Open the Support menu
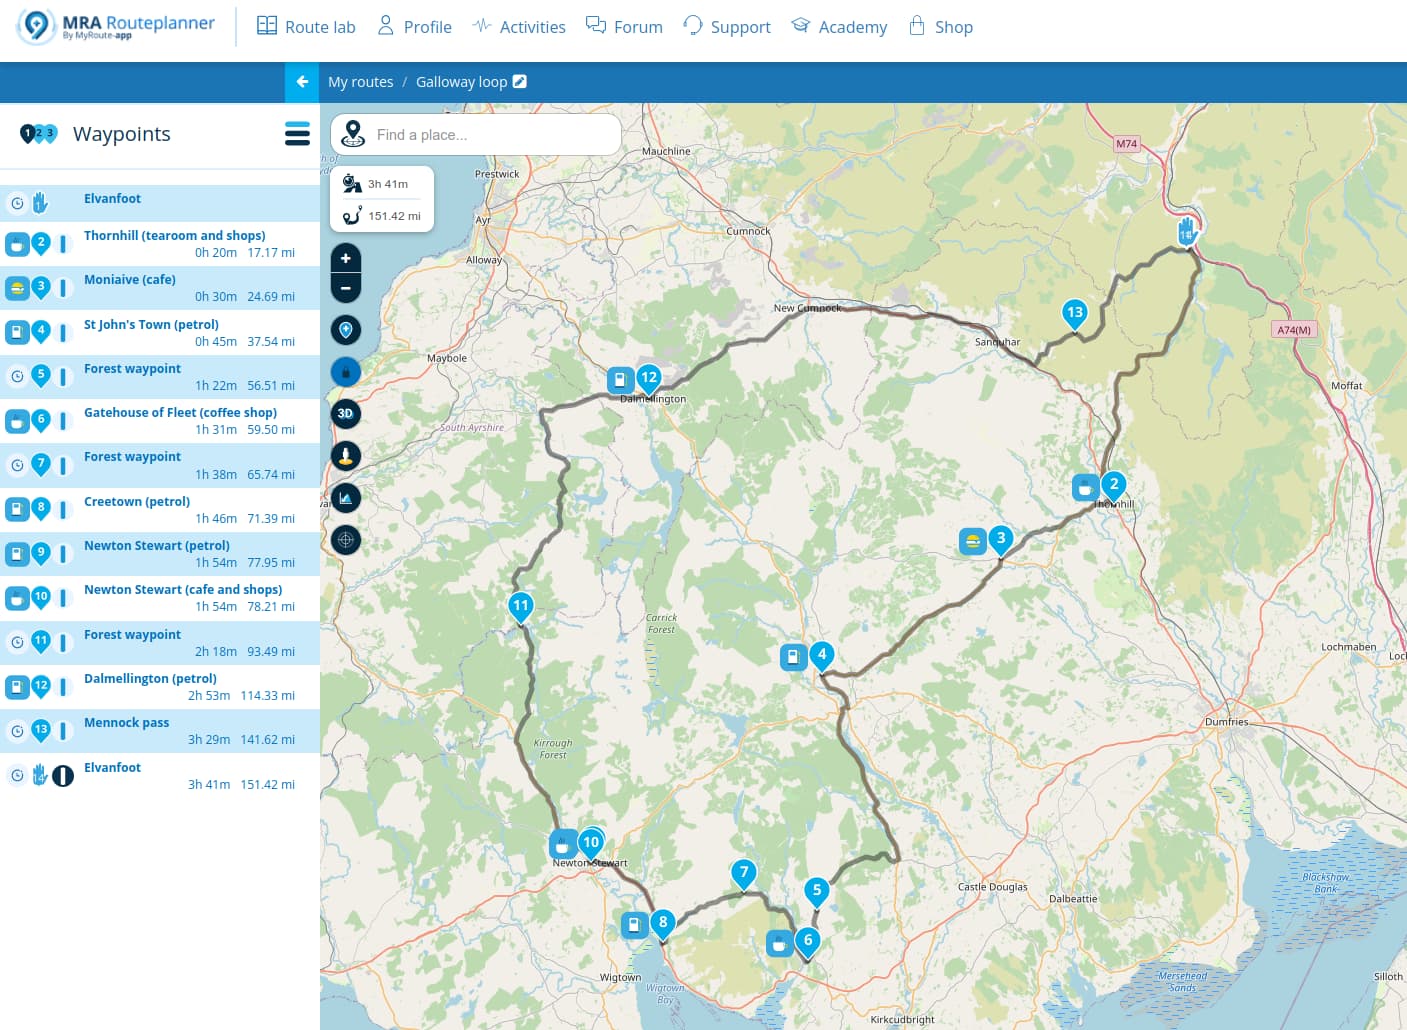 pos(727,27)
